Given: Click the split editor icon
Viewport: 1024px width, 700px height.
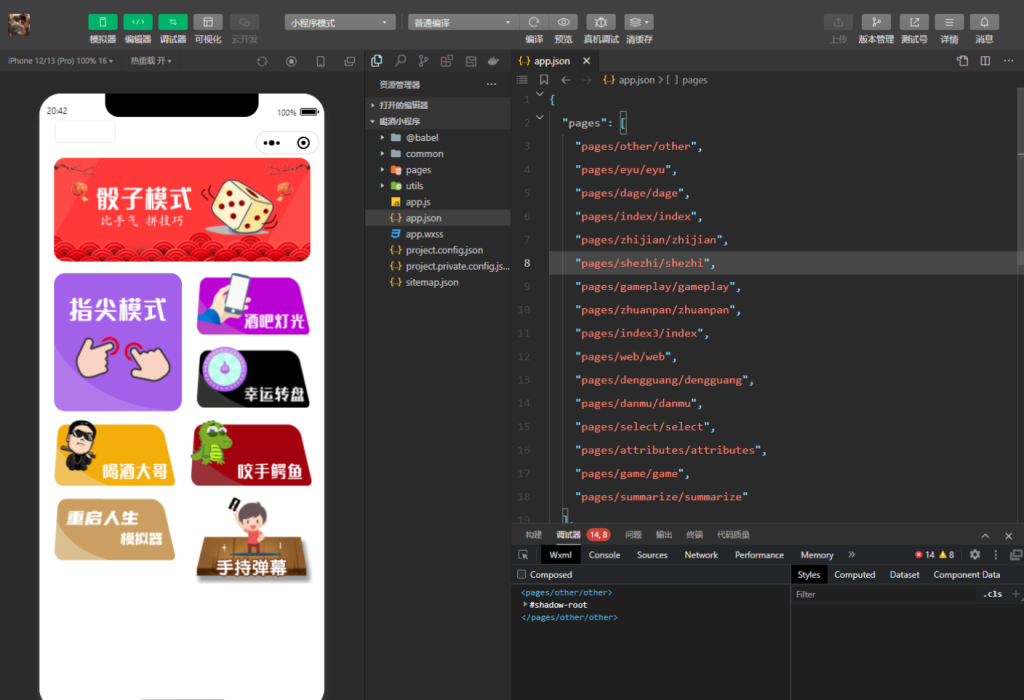Looking at the screenshot, I should 985,61.
